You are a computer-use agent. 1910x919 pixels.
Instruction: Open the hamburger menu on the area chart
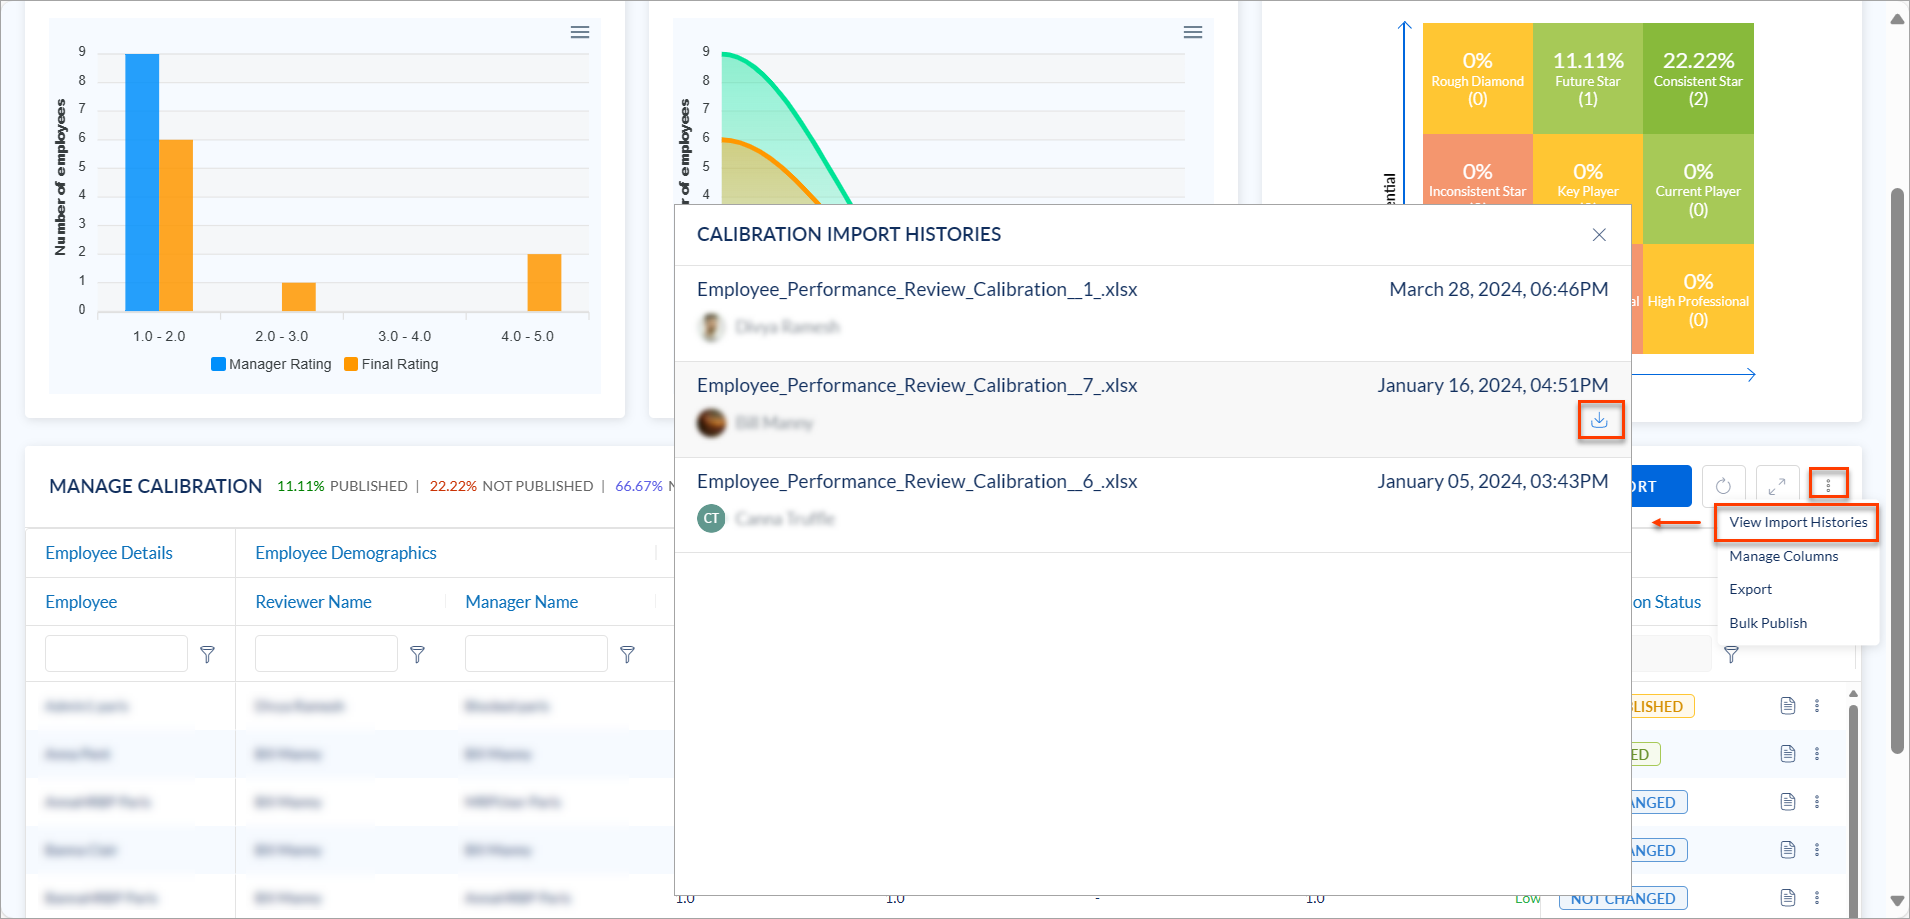[x=1193, y=32]
